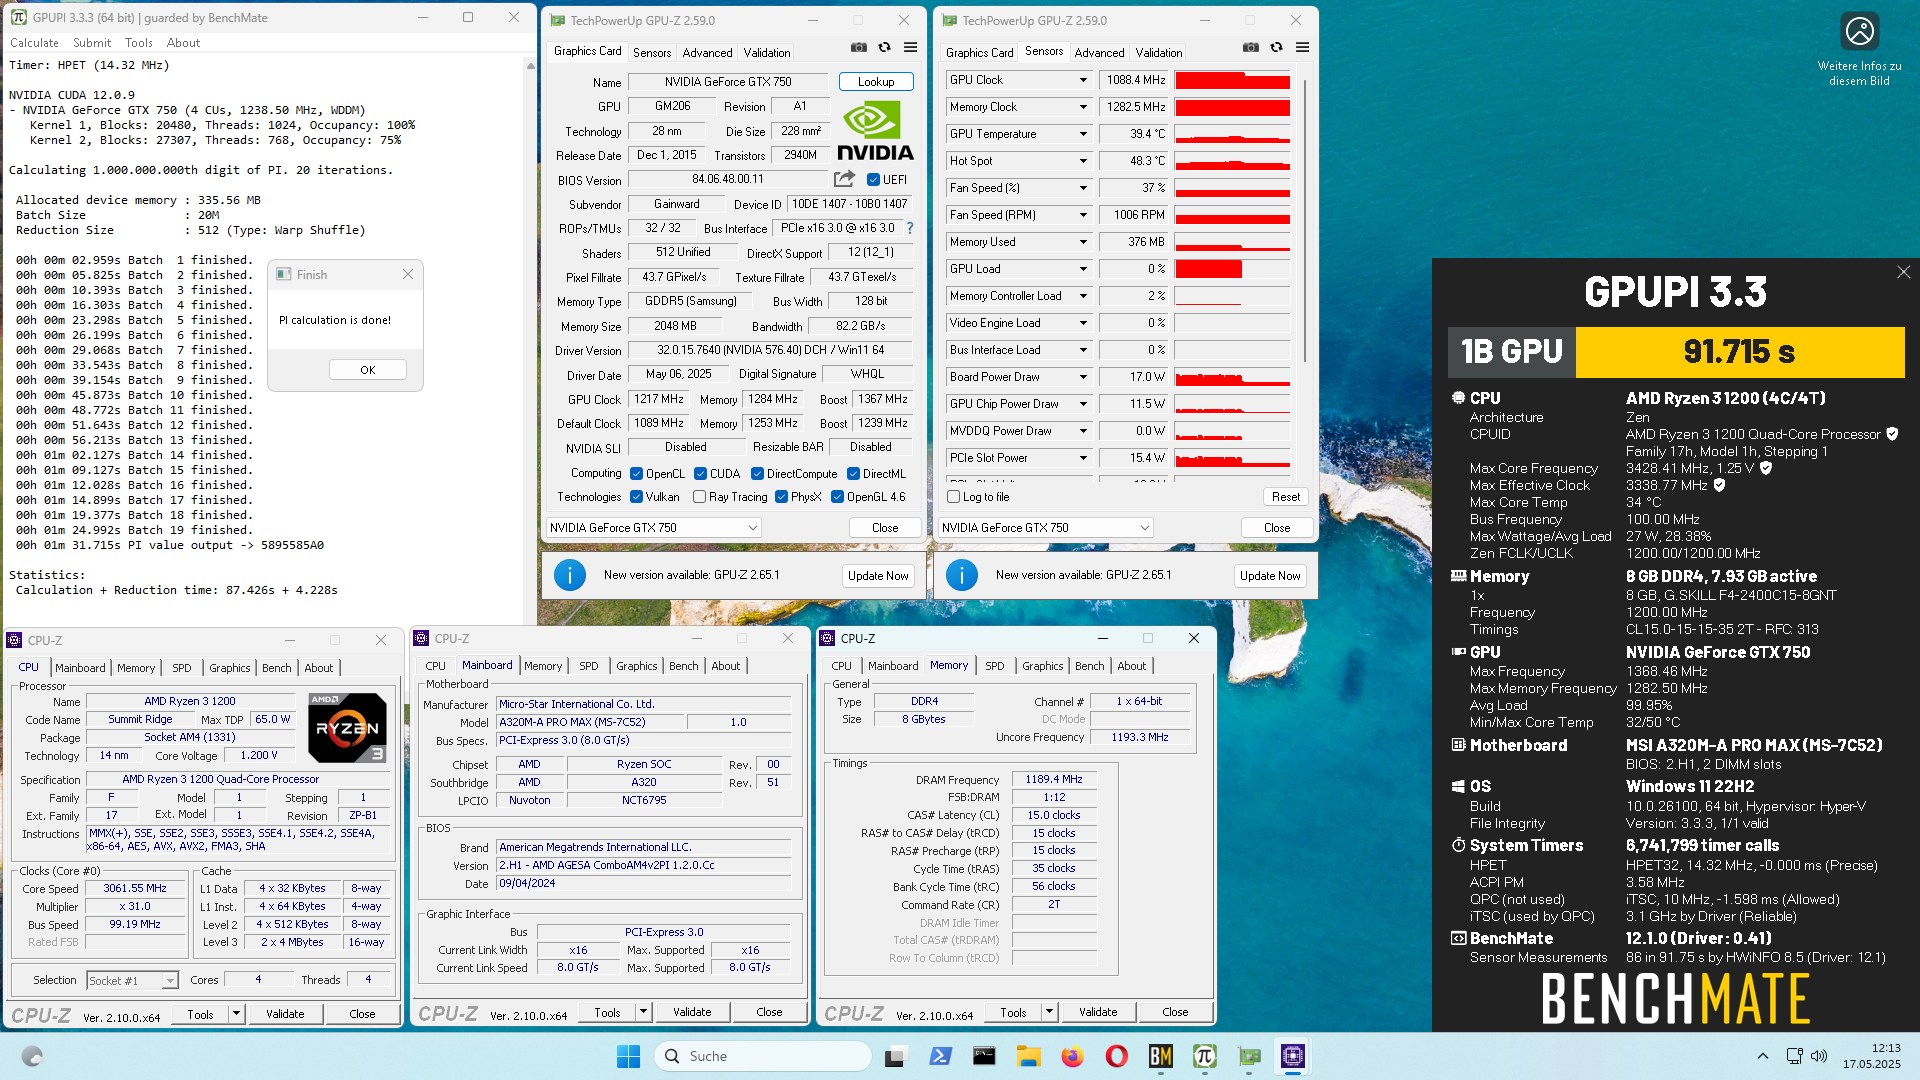Toggle the Vulkan checkbox
The image size is (1920, 1080).
tap(636, 497)
